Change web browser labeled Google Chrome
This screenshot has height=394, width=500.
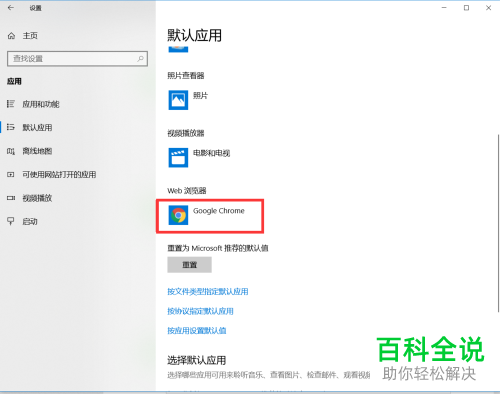point(219,211)
